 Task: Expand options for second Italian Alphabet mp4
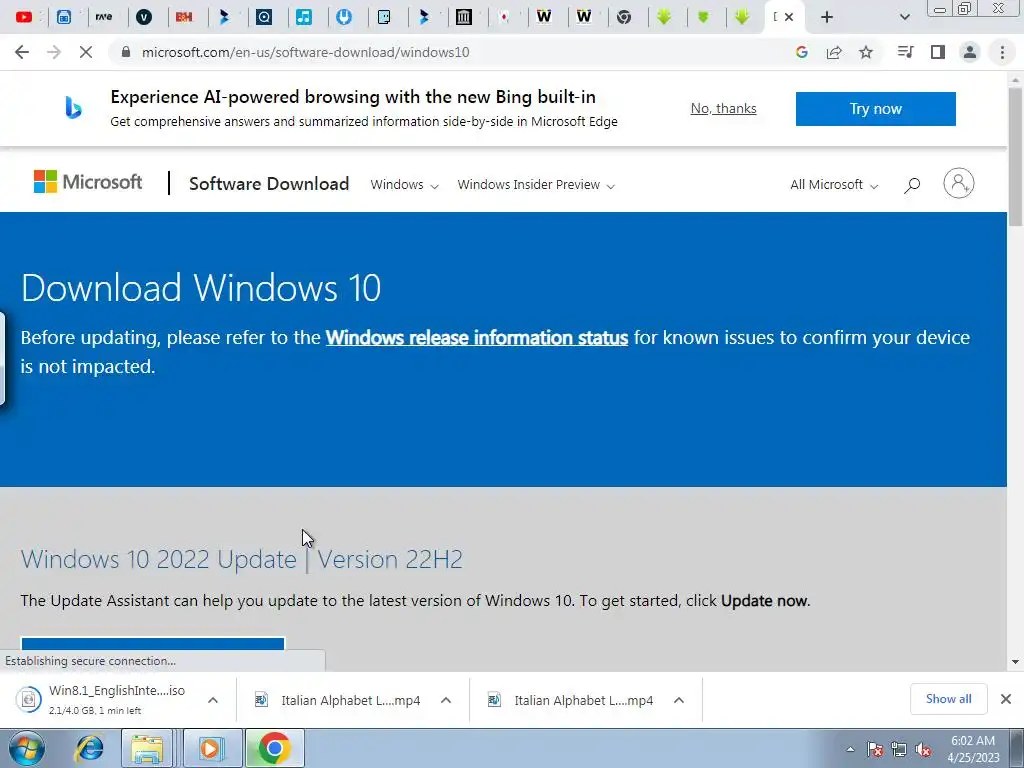click(x=679, y=700)
